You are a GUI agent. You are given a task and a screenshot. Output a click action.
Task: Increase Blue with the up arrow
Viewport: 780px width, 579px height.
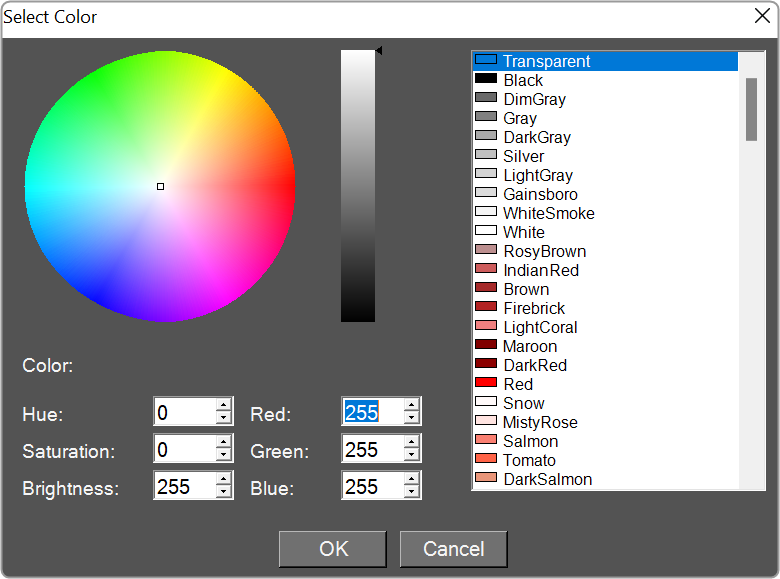[x=412, y=479]
